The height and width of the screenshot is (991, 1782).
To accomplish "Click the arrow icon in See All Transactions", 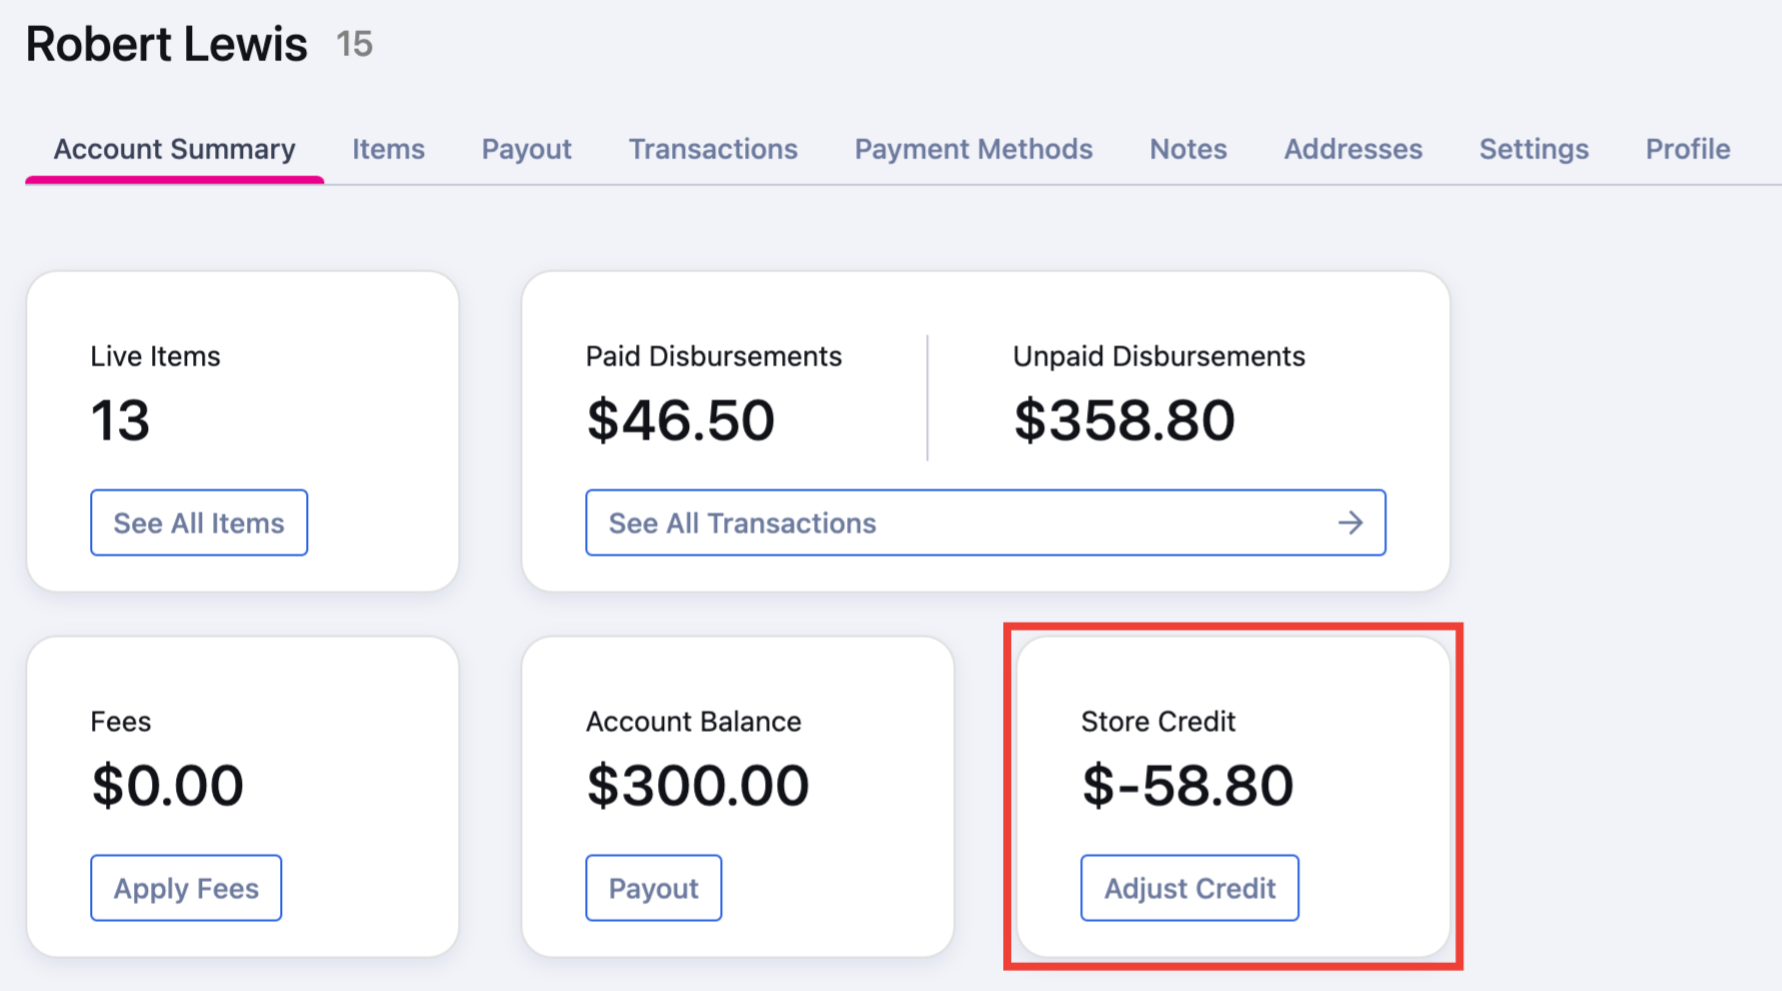I will 1350,522.
